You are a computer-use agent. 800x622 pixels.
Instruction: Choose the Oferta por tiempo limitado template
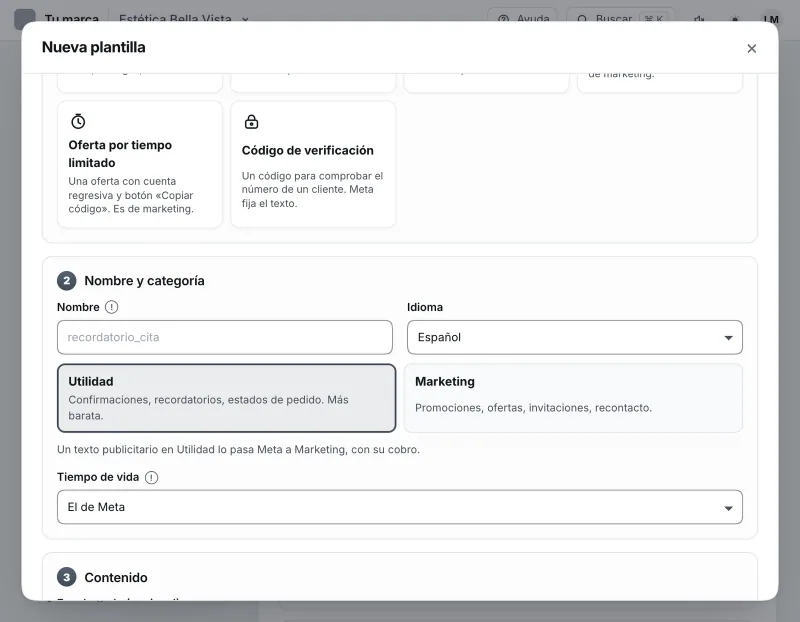click(x=140, y=164)
